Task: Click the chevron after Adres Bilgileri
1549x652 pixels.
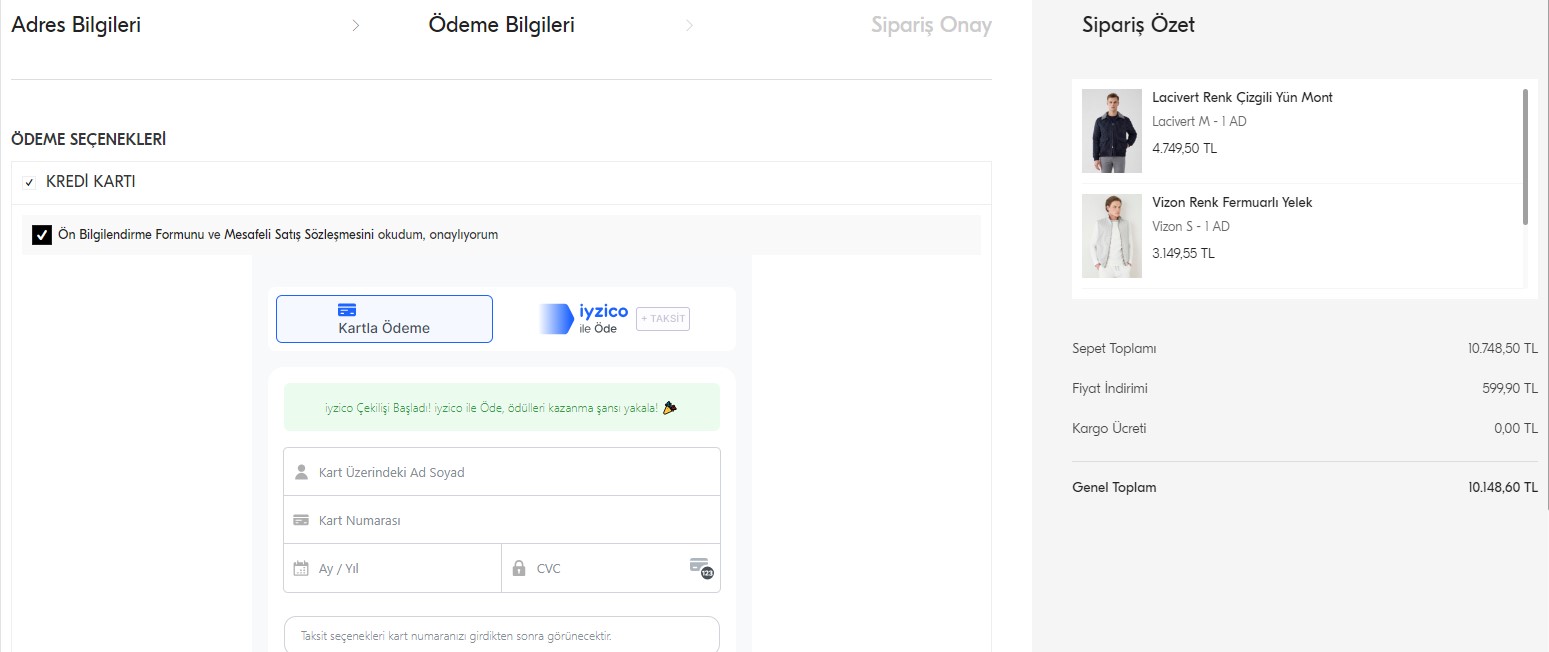Action: pyautogui.click(x=356, y=26)
